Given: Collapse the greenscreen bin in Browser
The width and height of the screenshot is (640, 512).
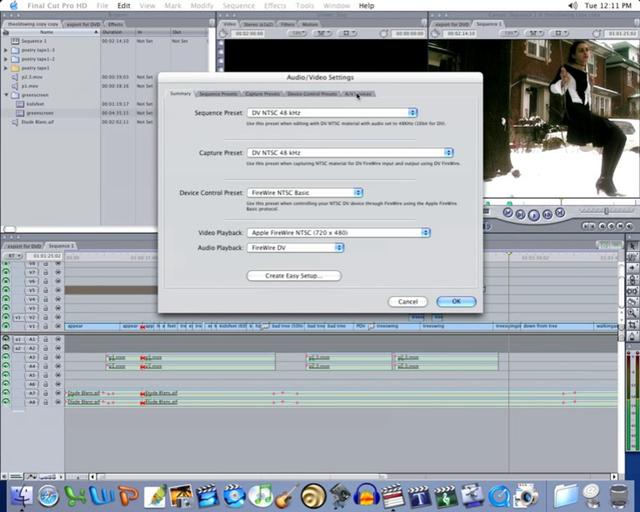Looking at the screenshot, I should 6,95.
